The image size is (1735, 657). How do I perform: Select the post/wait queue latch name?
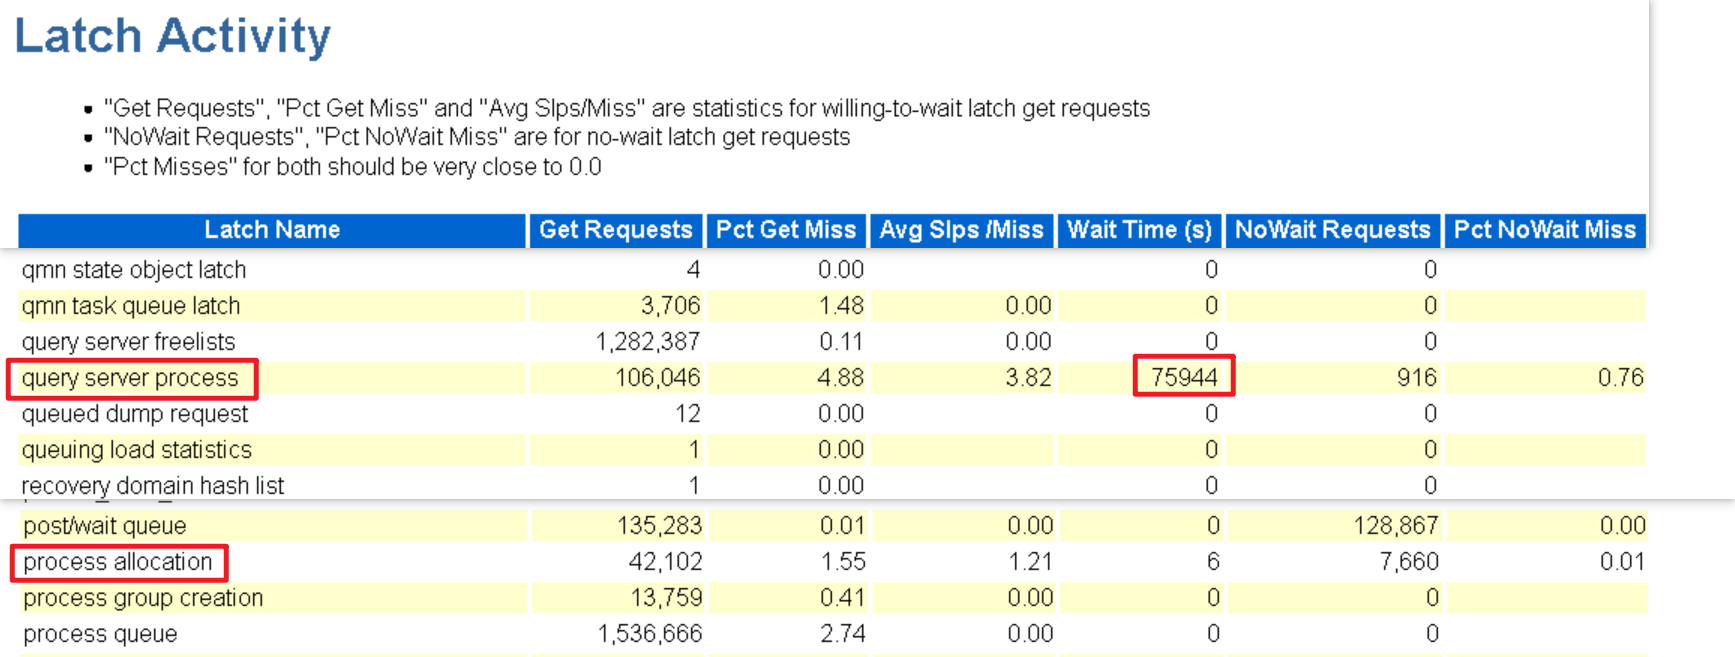105,526
